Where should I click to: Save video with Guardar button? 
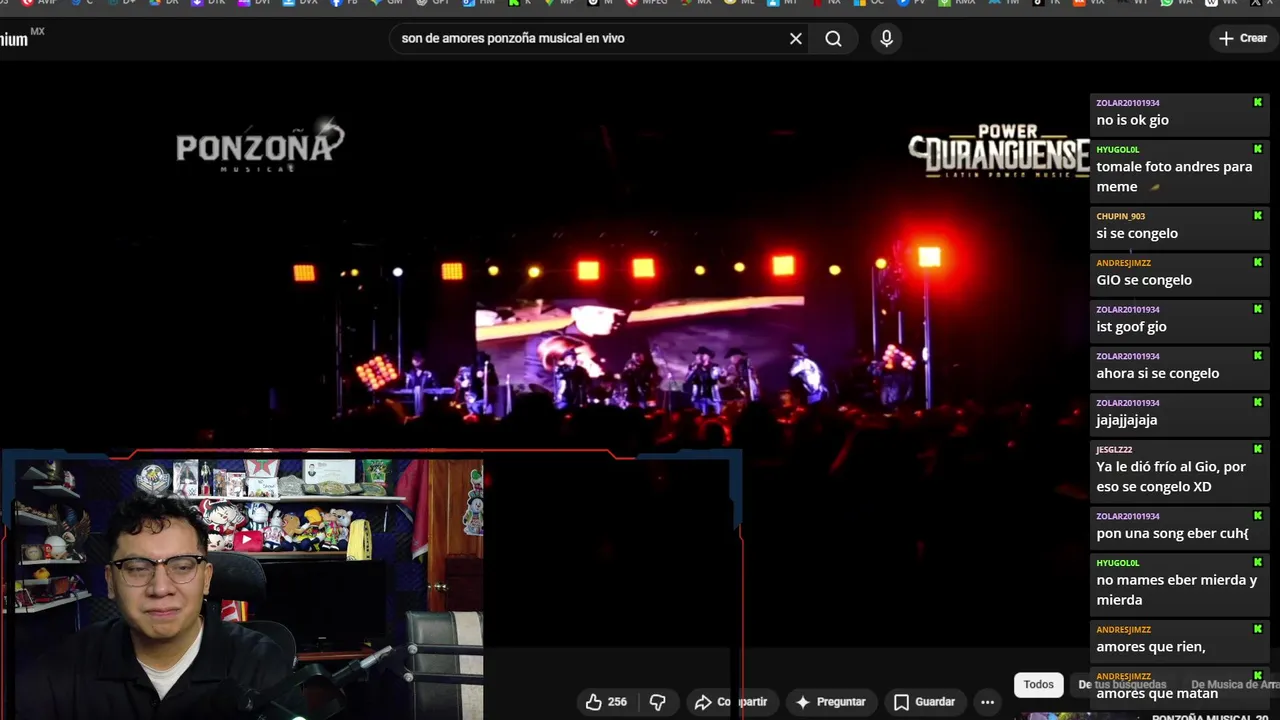tap(925, 702)
